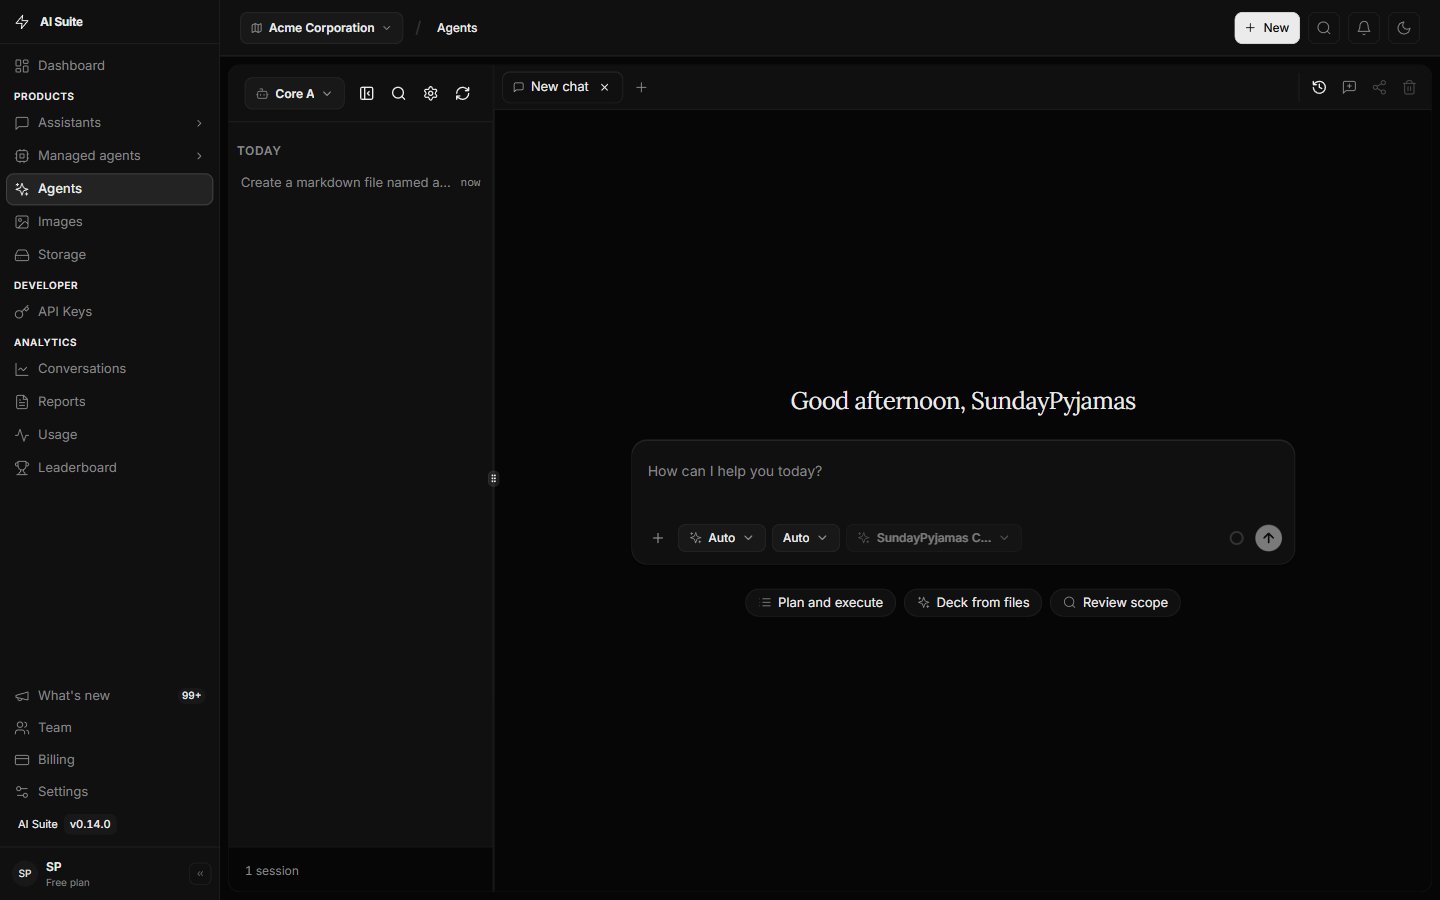This screenshot has height=900, width=1440.
Task: Open the 'Create a markdown file named a...' session
Action: point(361,183)
